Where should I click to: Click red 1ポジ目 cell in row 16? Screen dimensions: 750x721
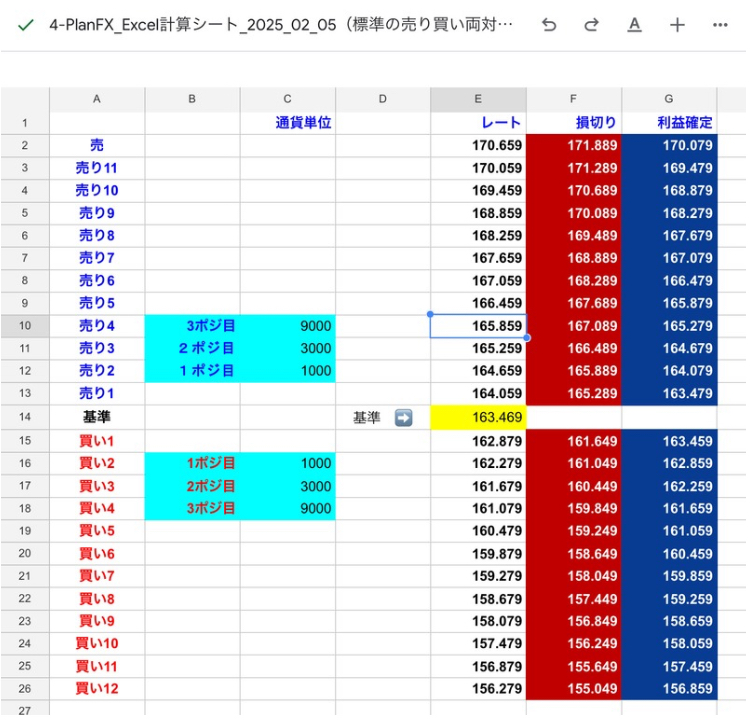[192, 463]
